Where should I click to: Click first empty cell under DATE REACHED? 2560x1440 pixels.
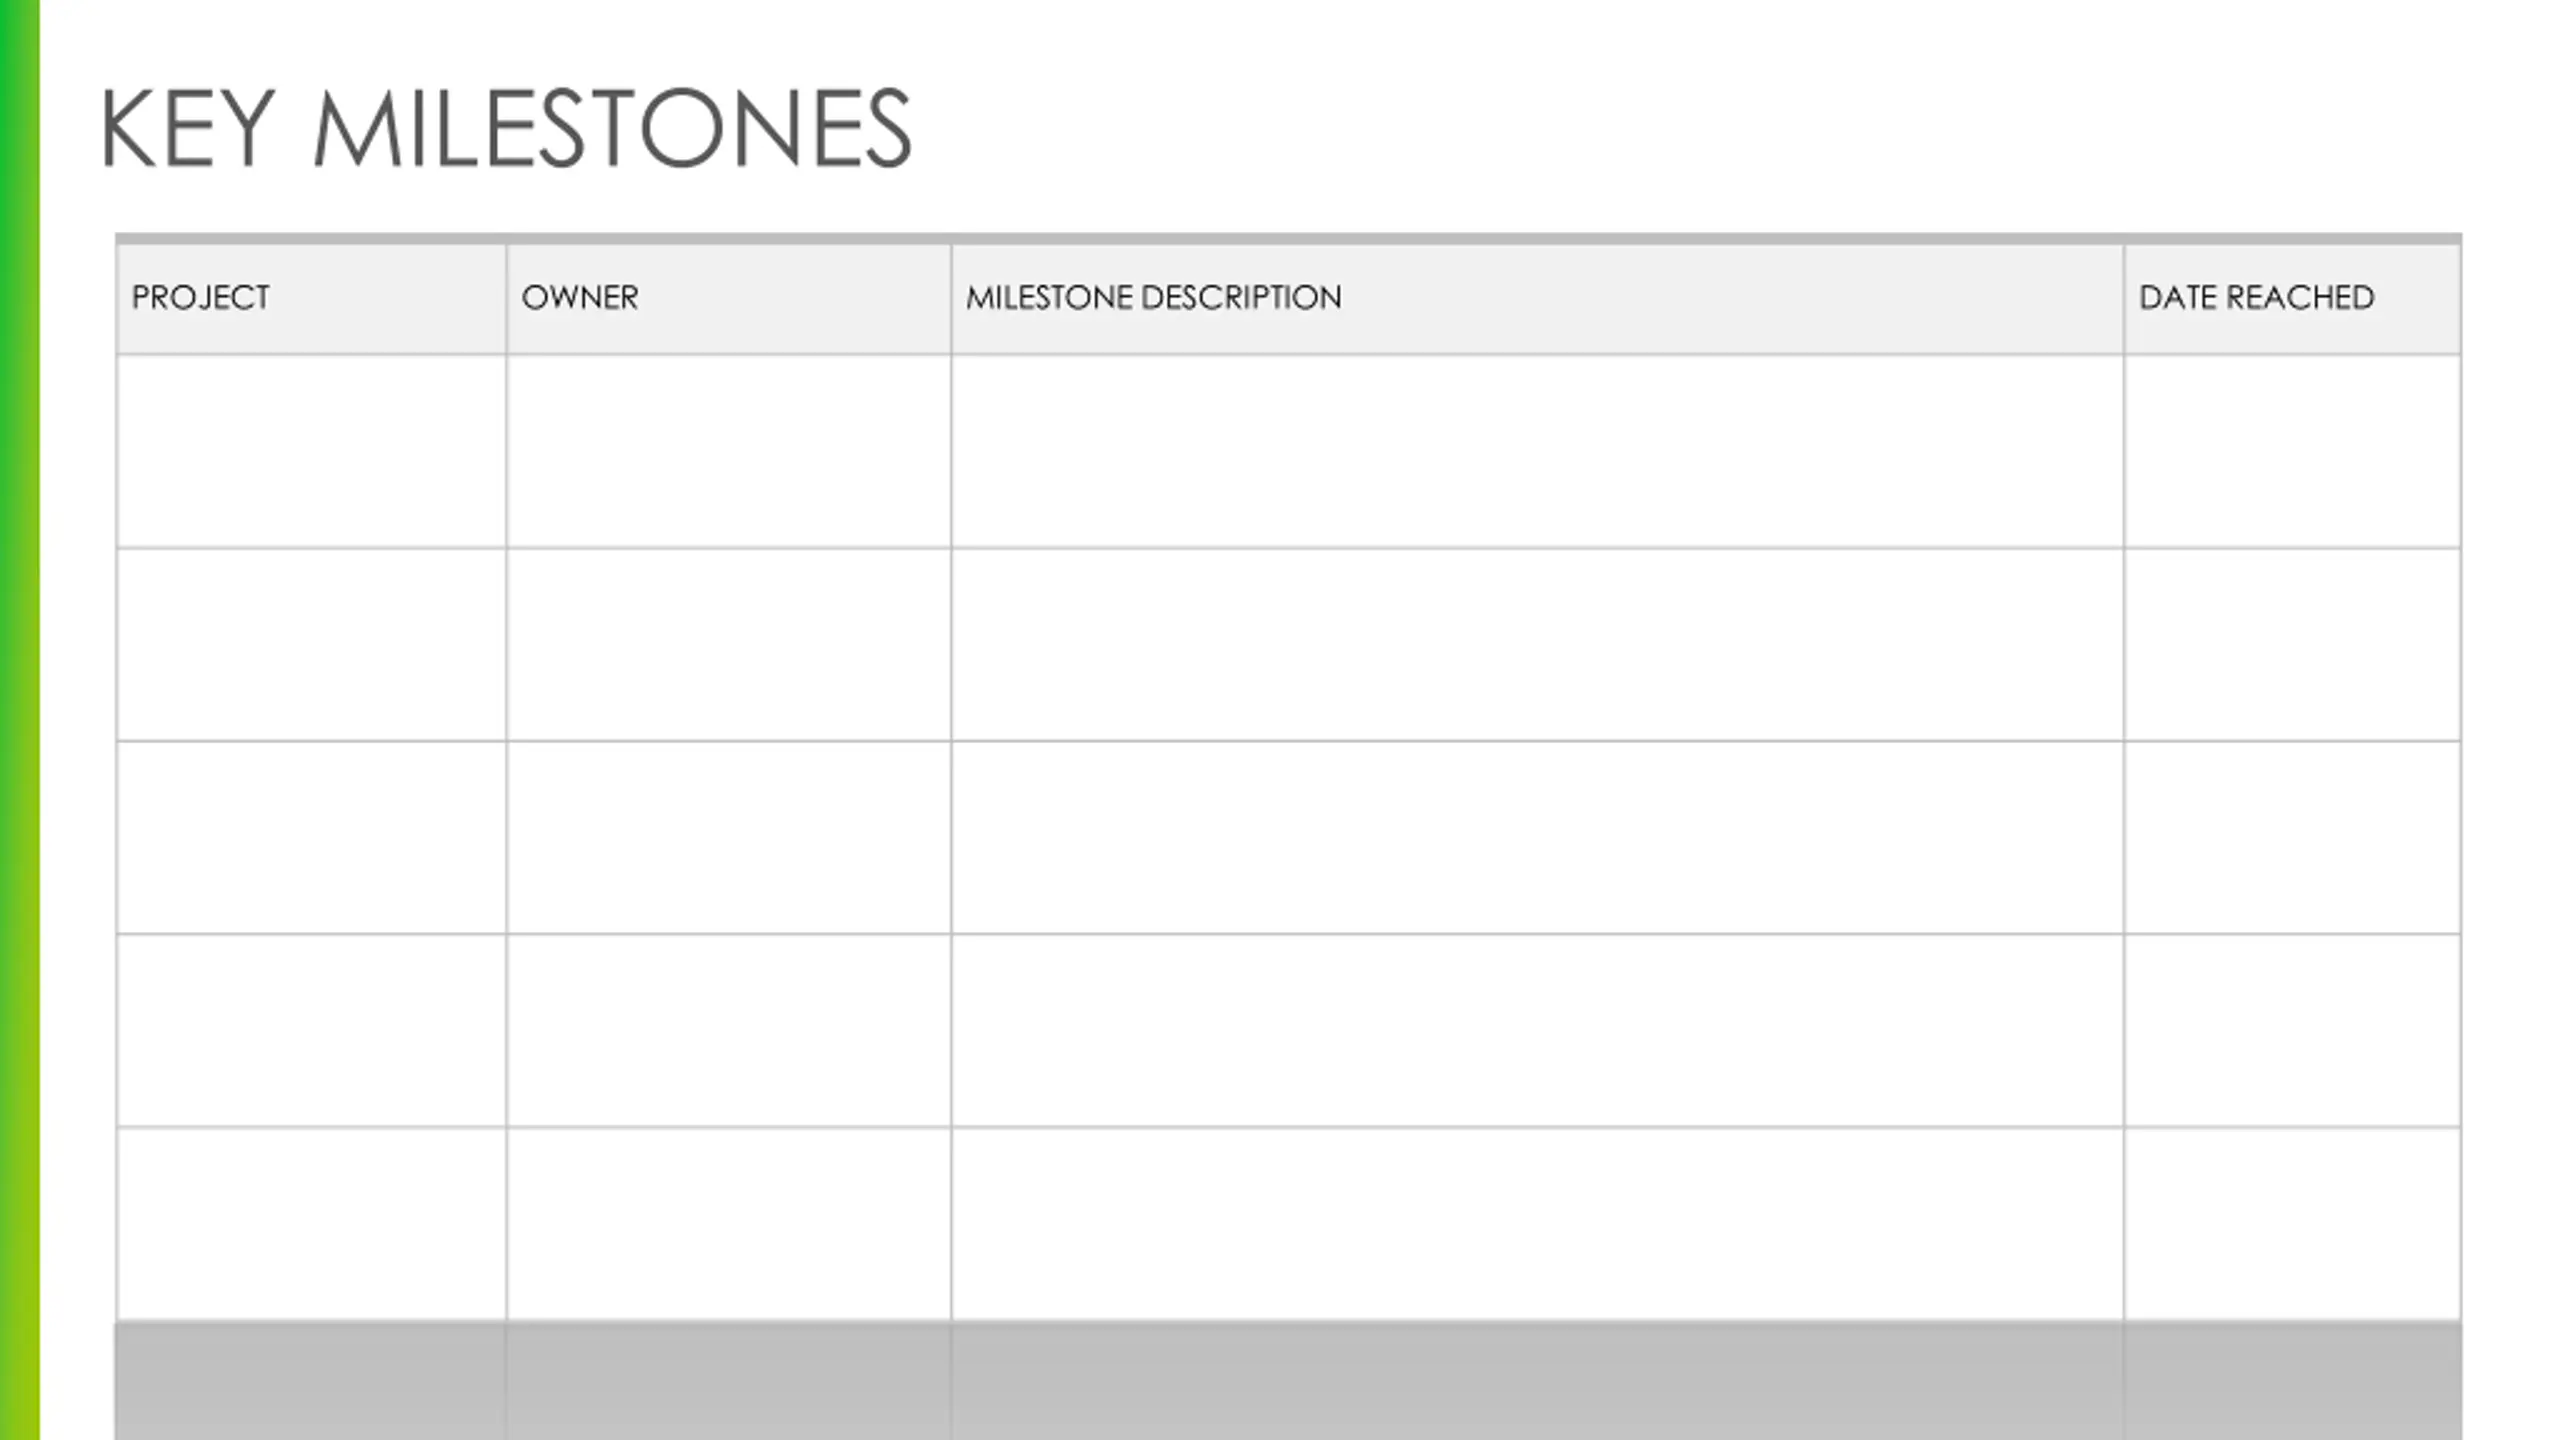[2293, 451]
